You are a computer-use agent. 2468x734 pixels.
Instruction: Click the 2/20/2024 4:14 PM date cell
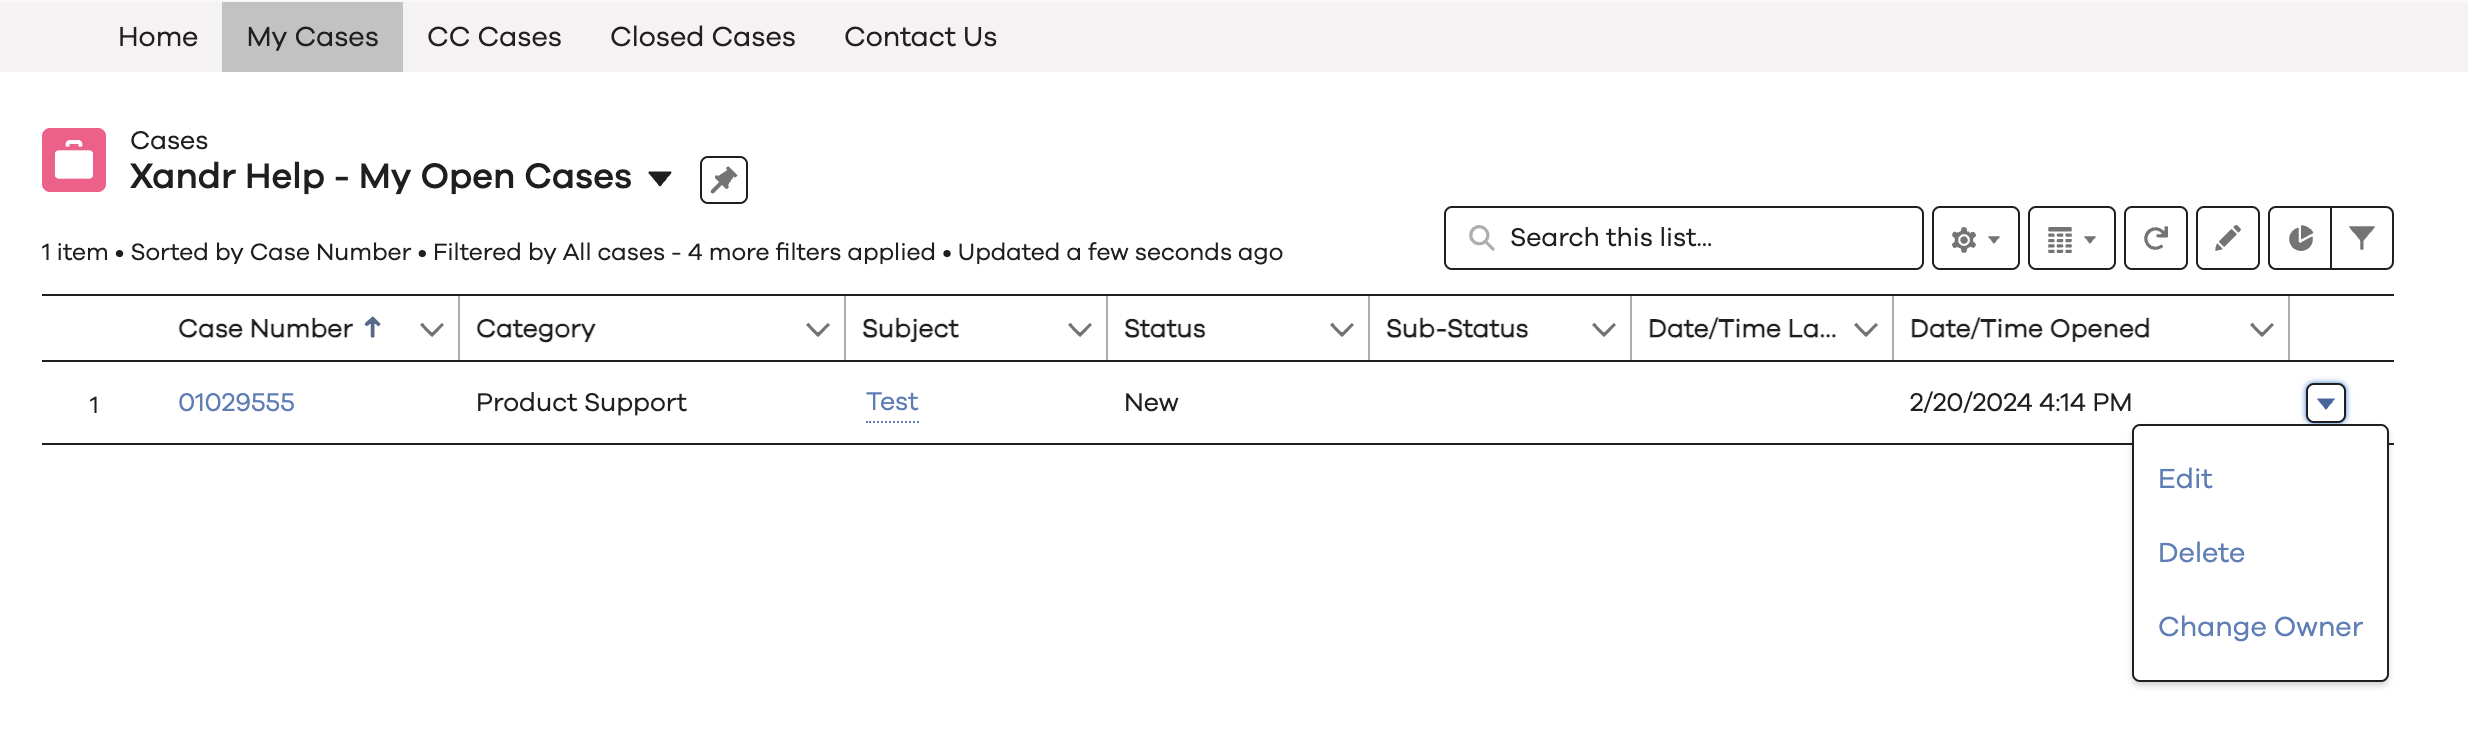point(2020,403)
